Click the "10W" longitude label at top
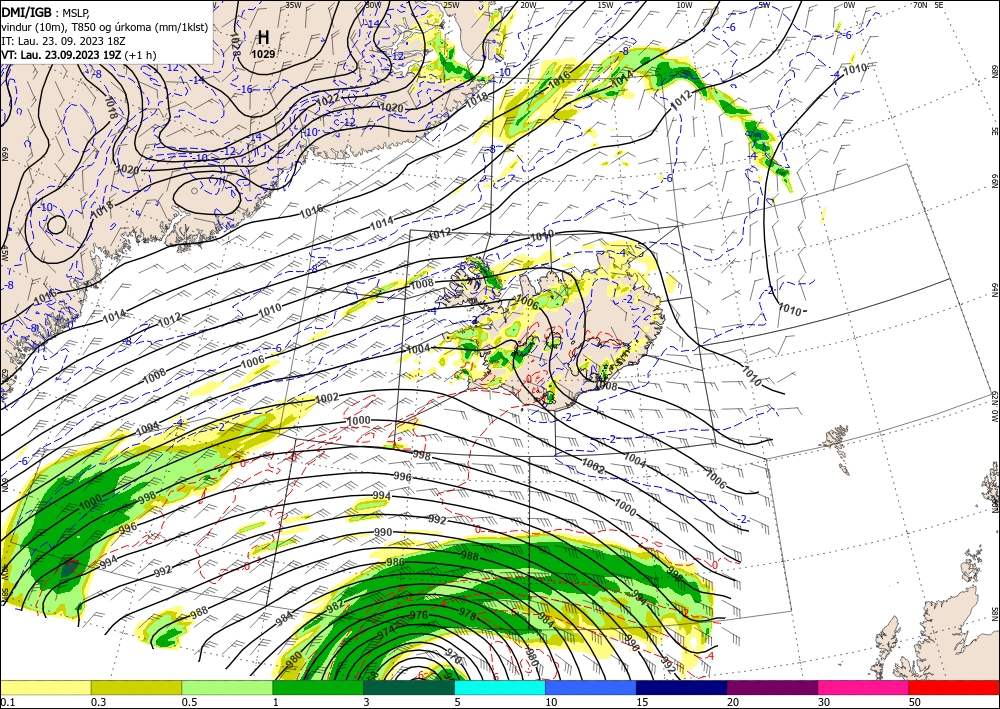 click(x=684, y=5)
